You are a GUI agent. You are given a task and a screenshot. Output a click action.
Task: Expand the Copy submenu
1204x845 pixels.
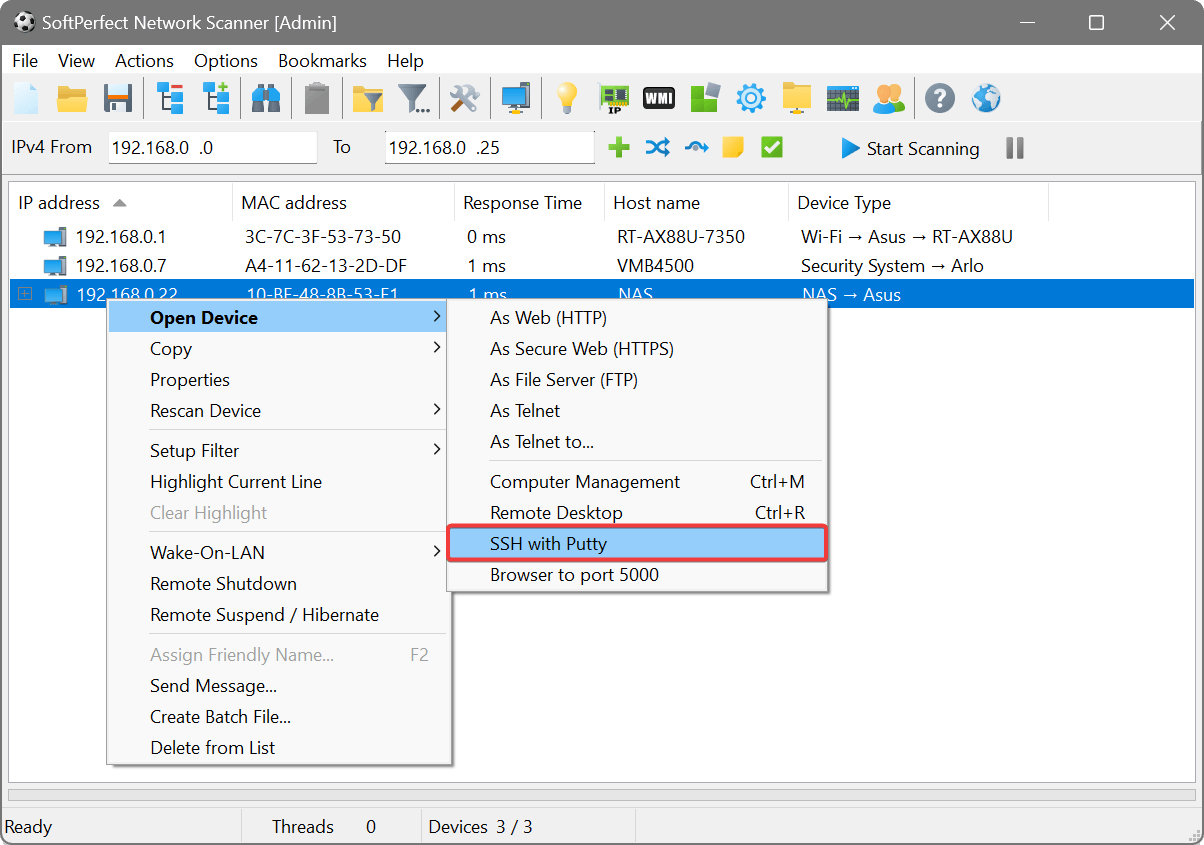[x=279, y=349]
